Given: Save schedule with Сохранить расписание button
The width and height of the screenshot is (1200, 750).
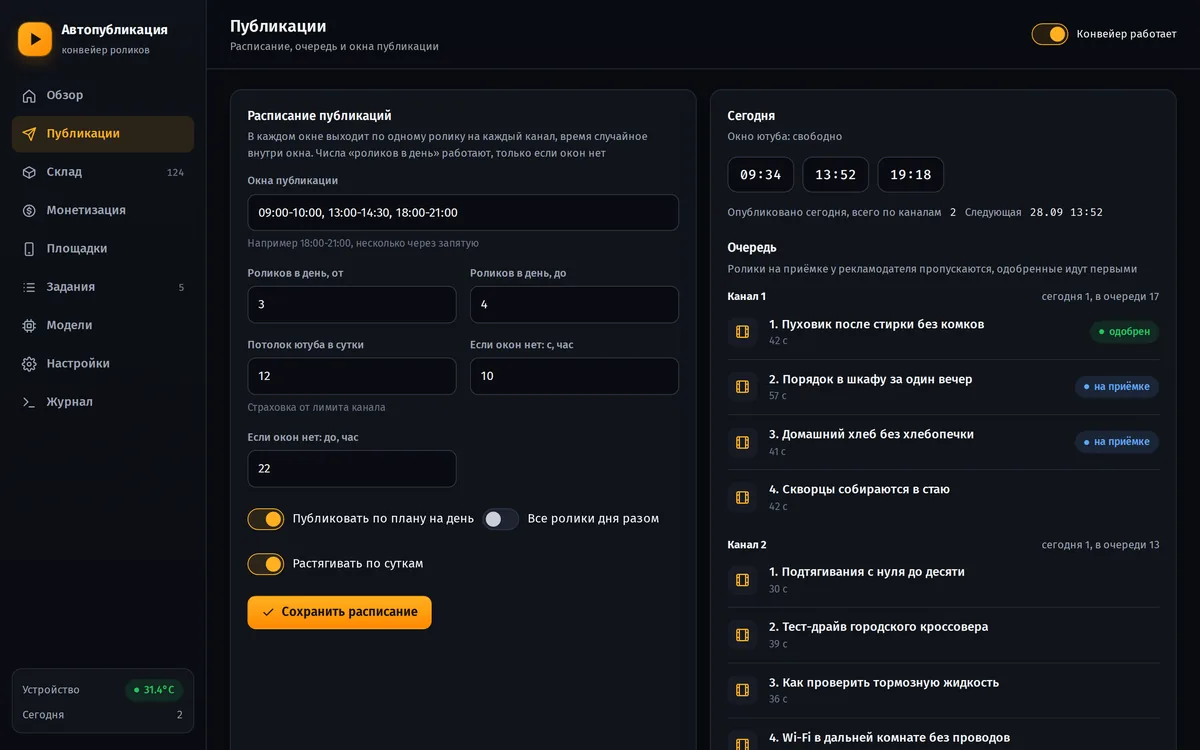Looking at the screenshot, I should coord(340,612).
